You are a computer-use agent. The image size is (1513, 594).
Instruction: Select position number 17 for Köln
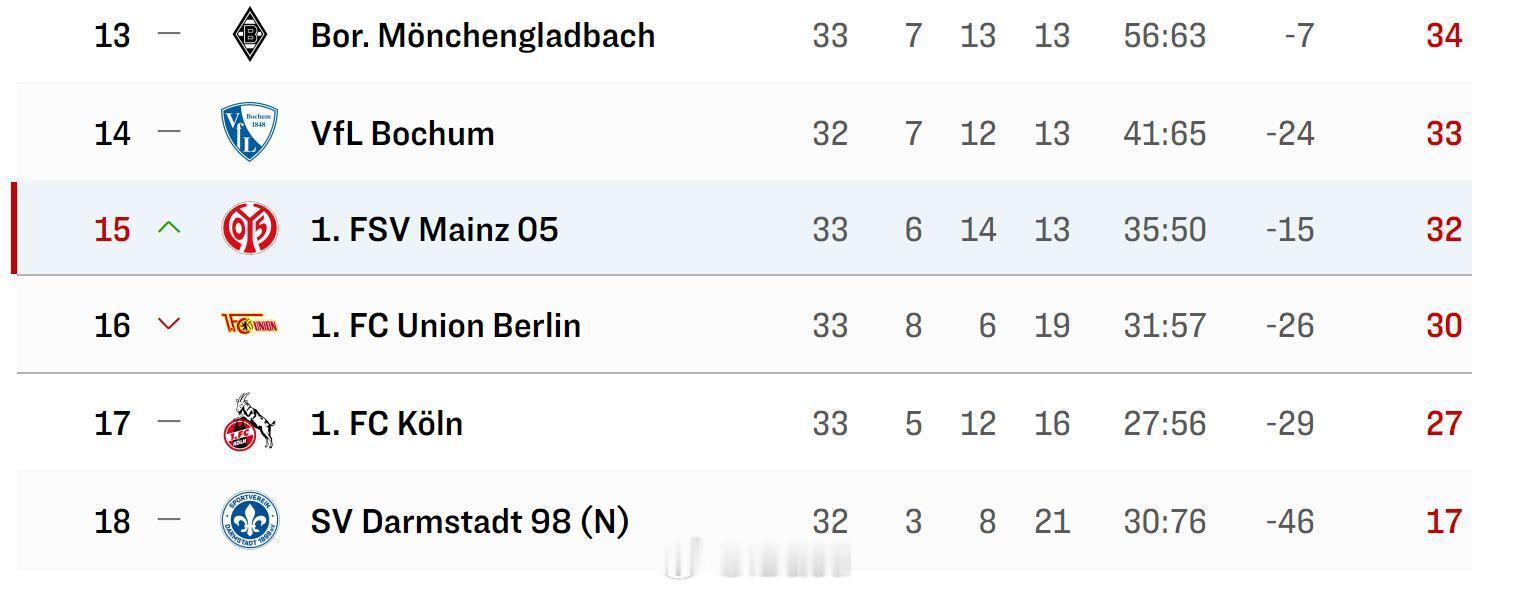click(112, 424)
